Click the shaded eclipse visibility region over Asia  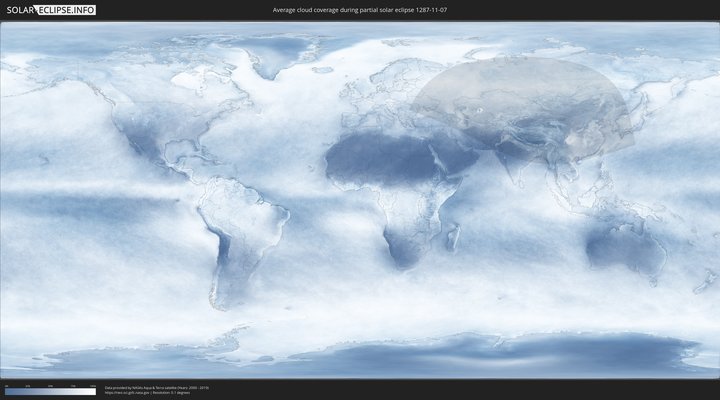pos(523,108)
